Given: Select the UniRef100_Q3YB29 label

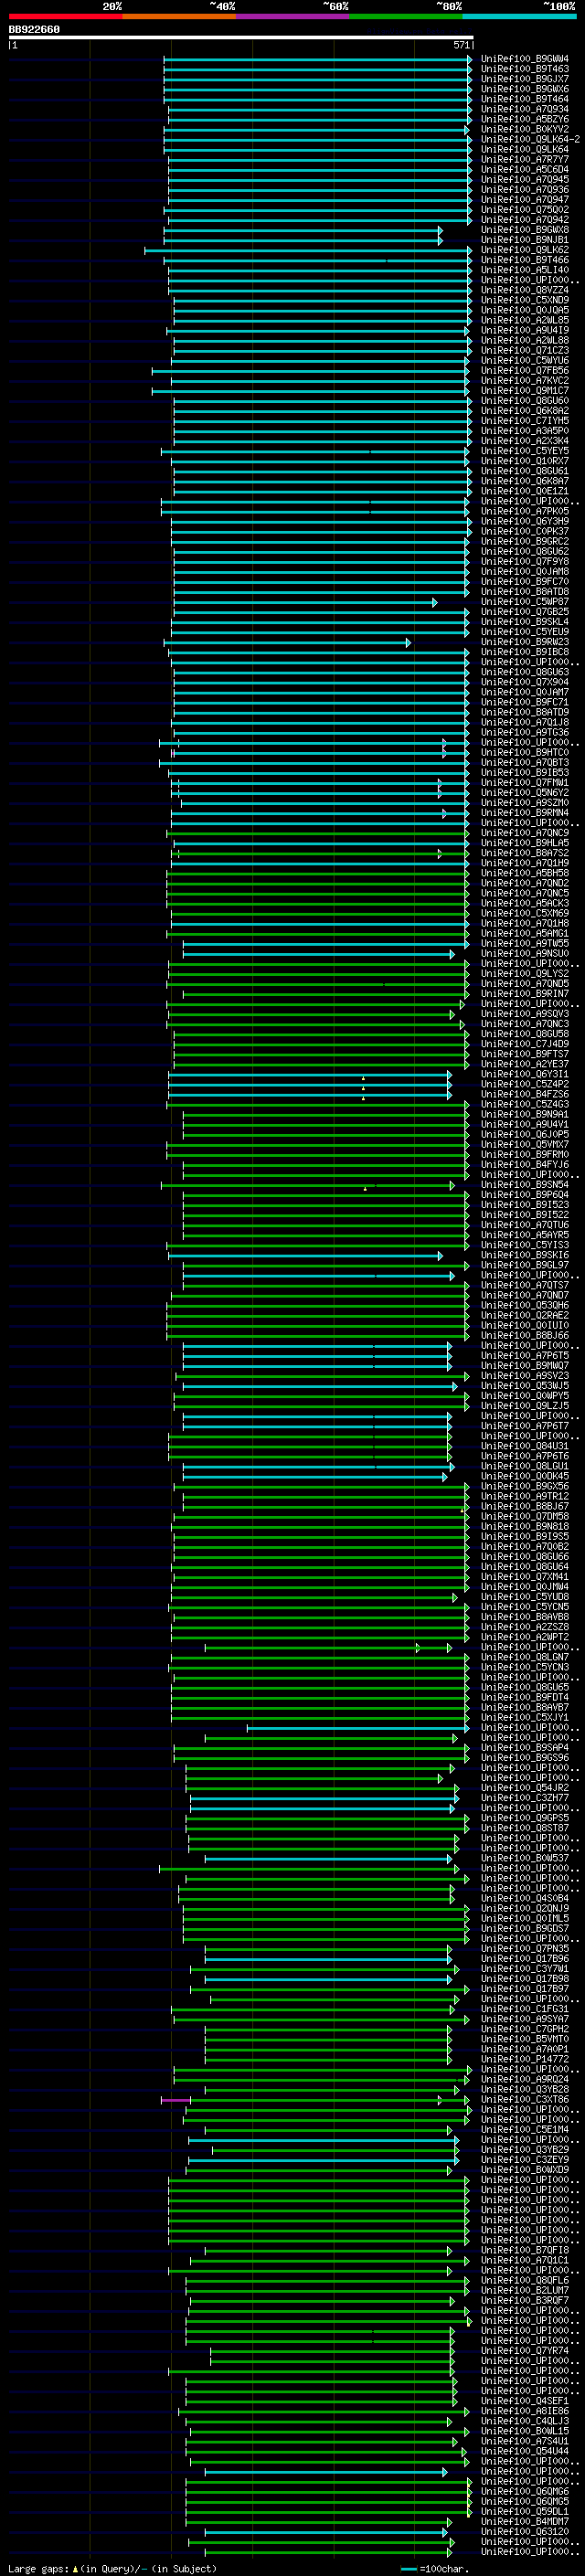Looking at the screenshot, I should pyautogui.click(x=525, y=2149).
